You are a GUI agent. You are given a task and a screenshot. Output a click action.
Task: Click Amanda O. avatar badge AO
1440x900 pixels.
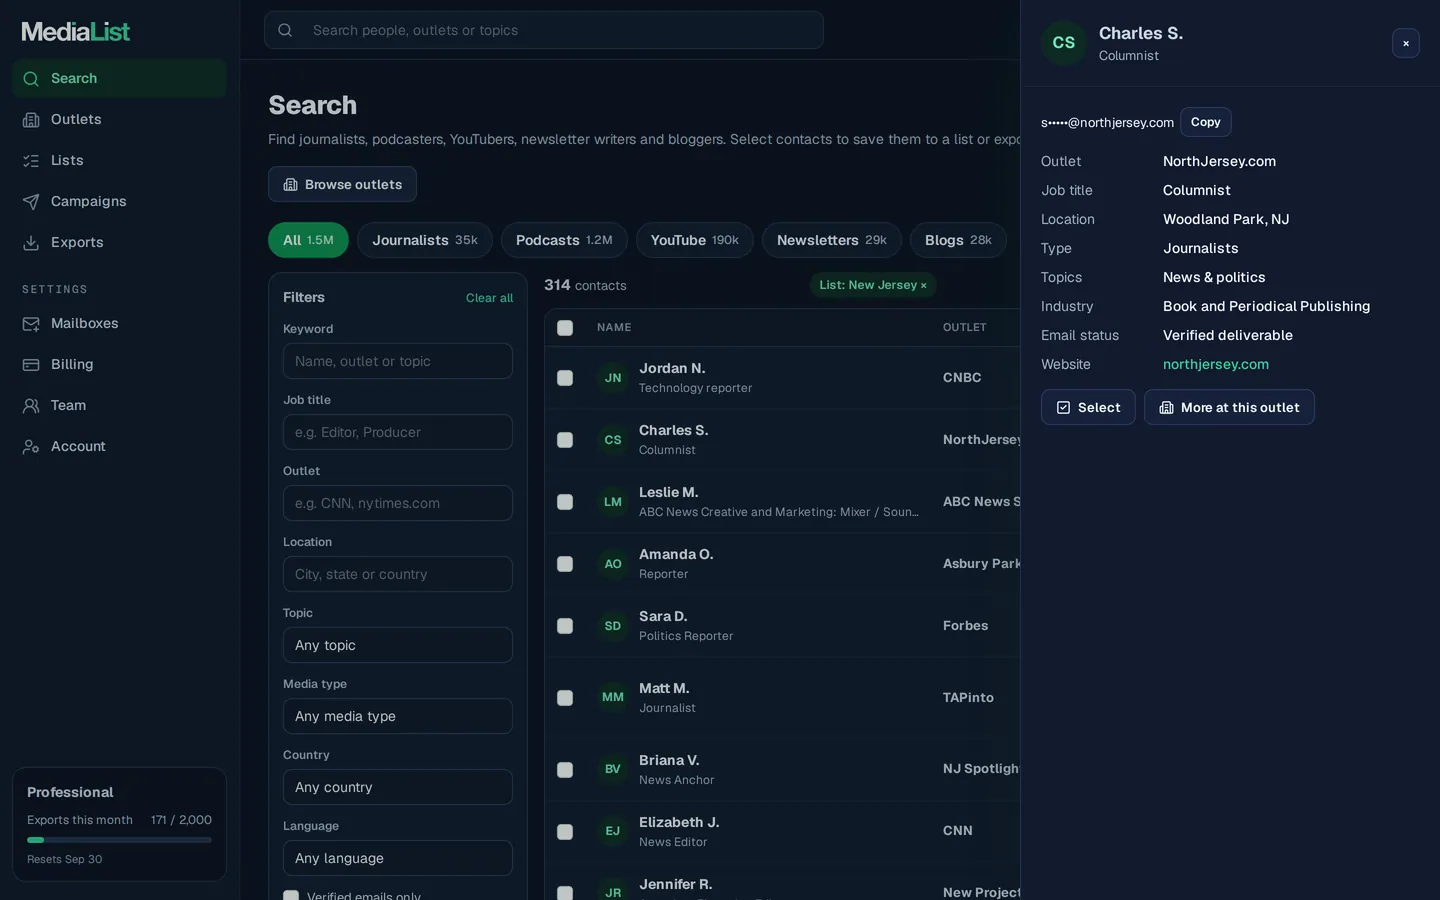tap(613, 564)
